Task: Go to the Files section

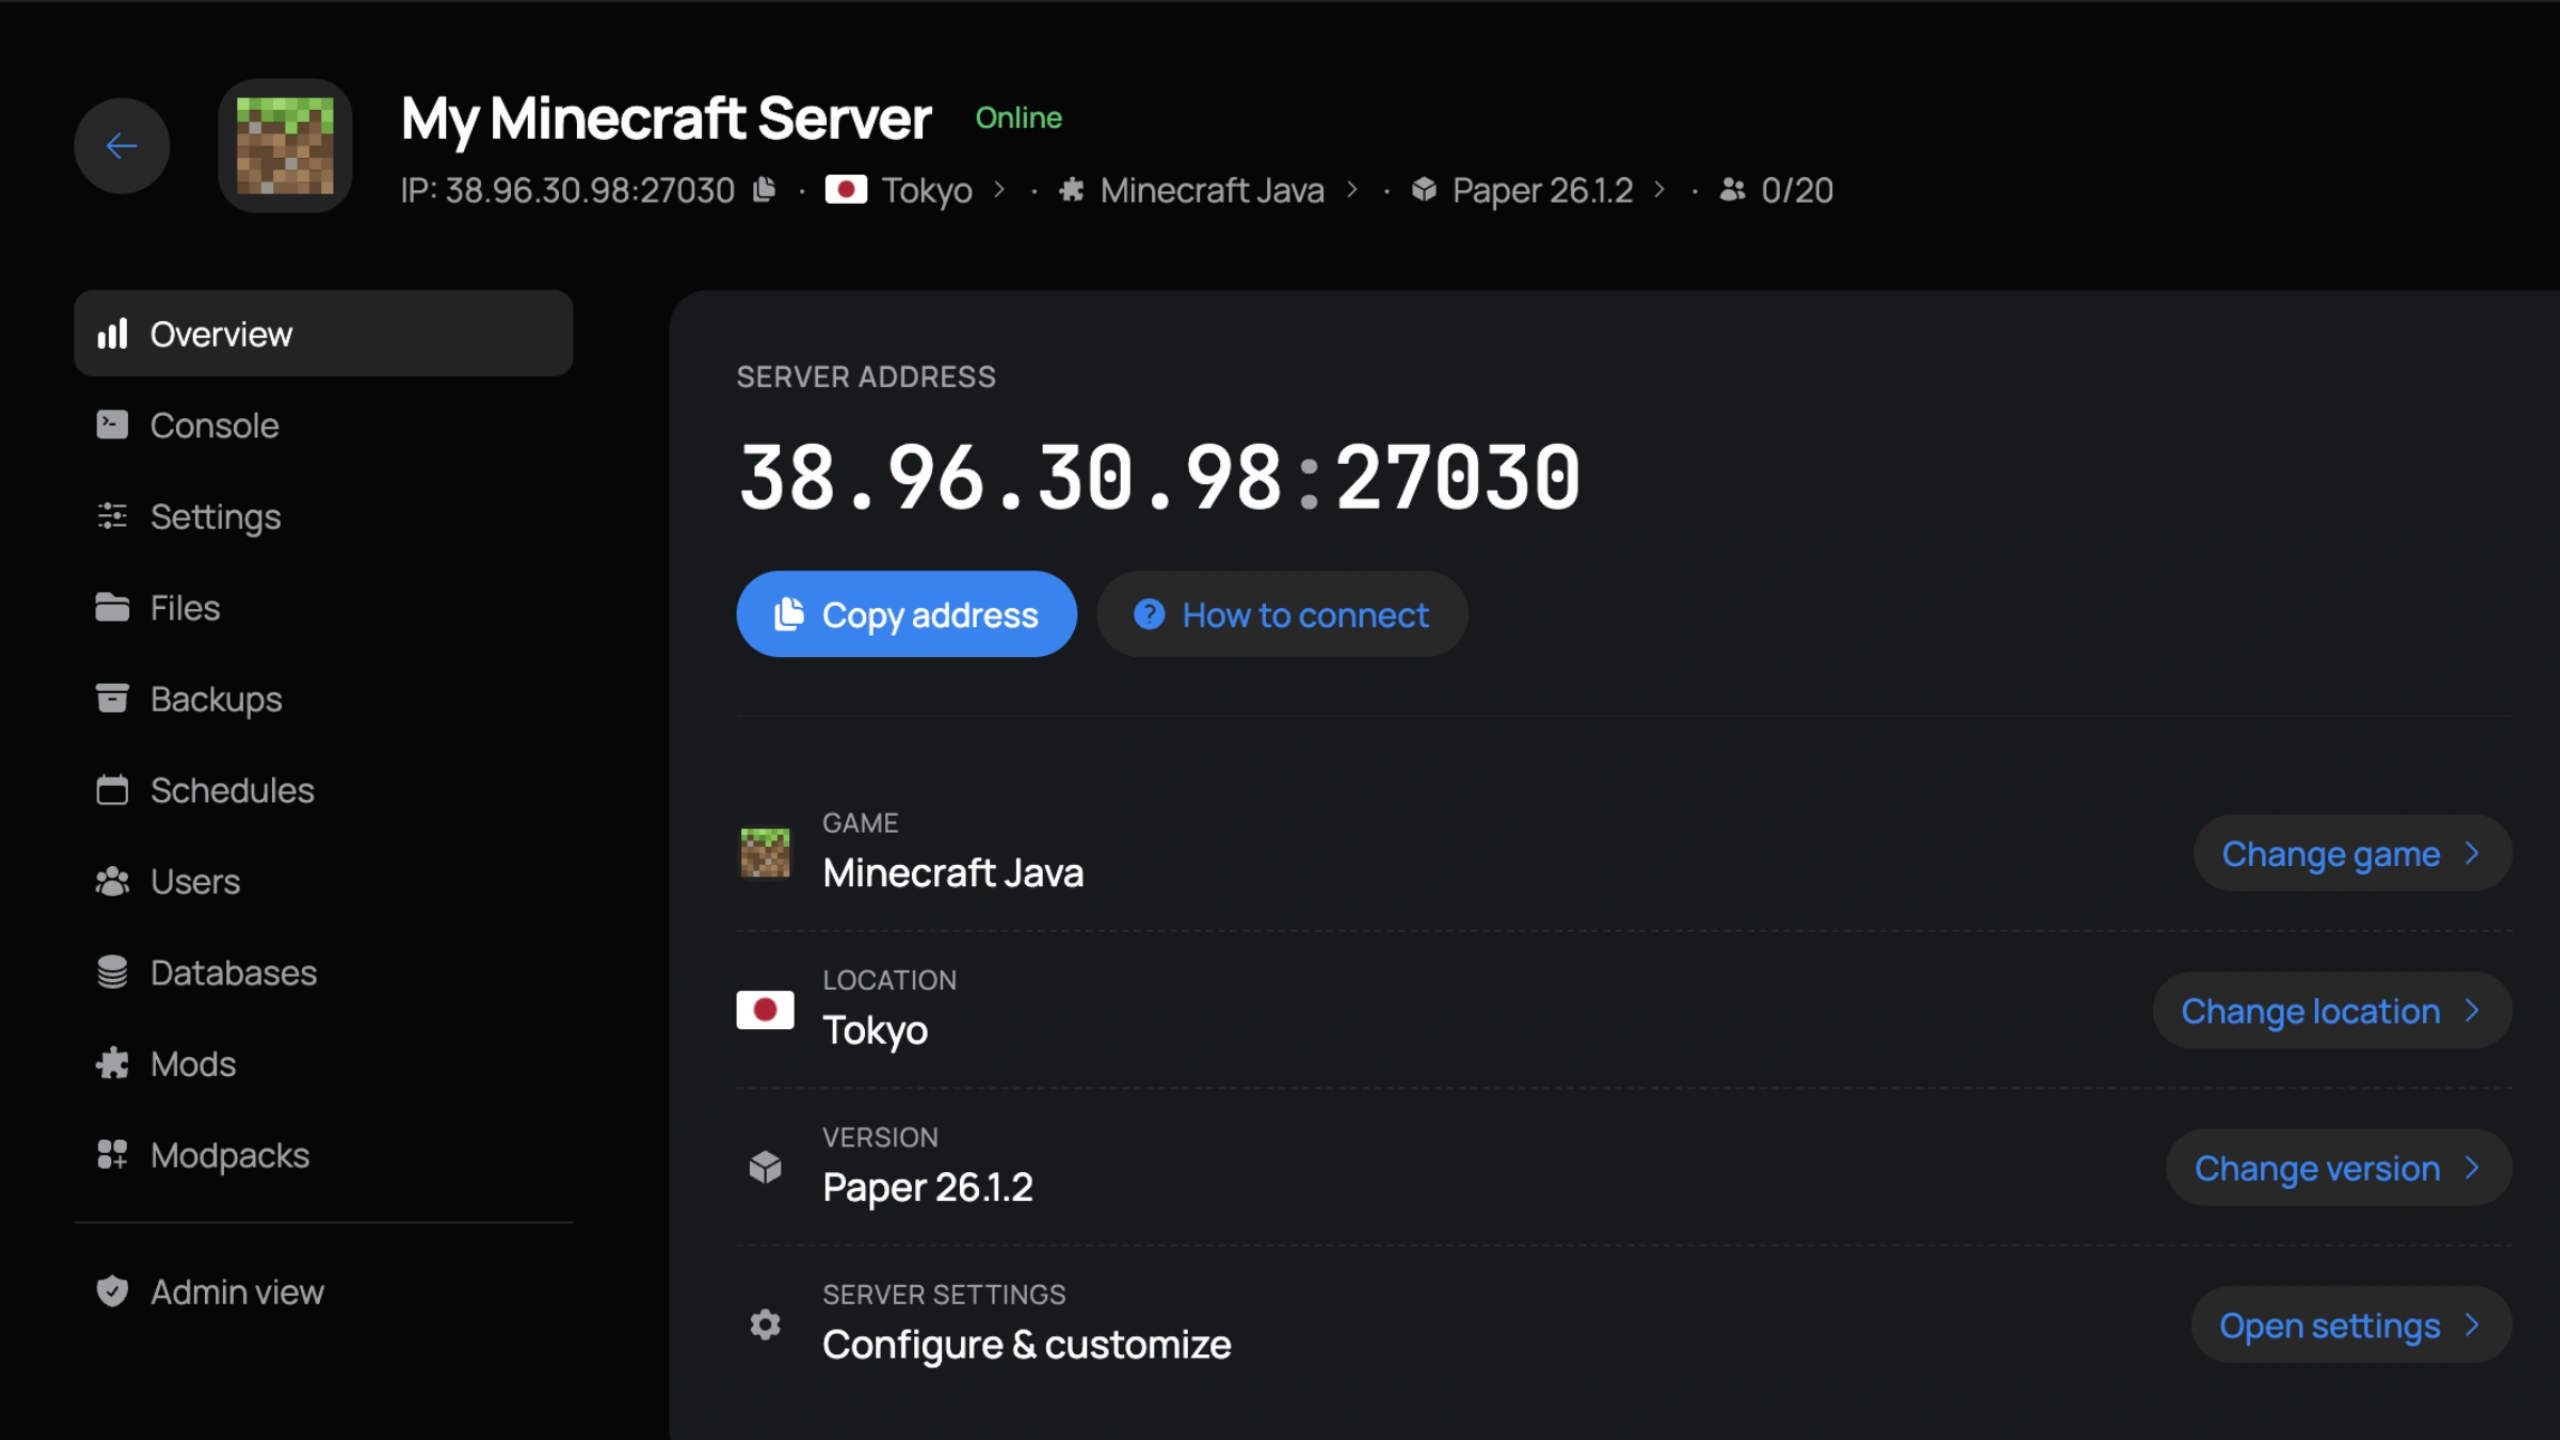Action: coord(323,607)
